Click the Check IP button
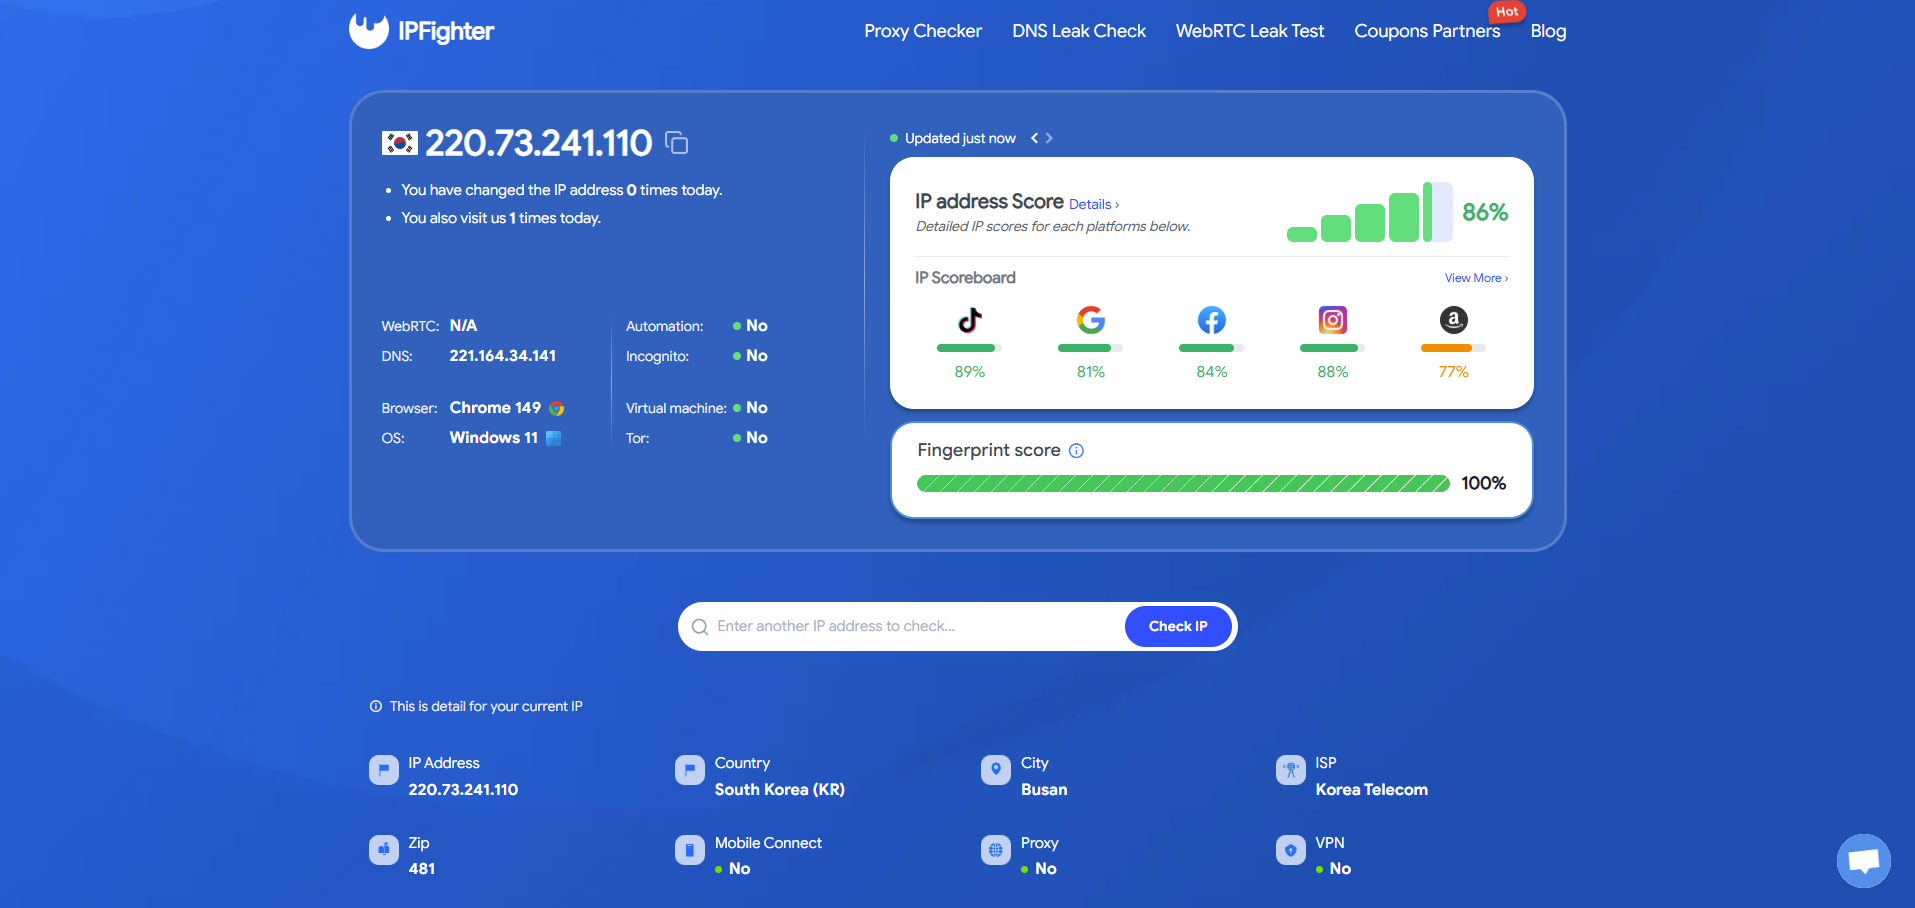Screen dimensions: 1915x908 (1178, 626)
